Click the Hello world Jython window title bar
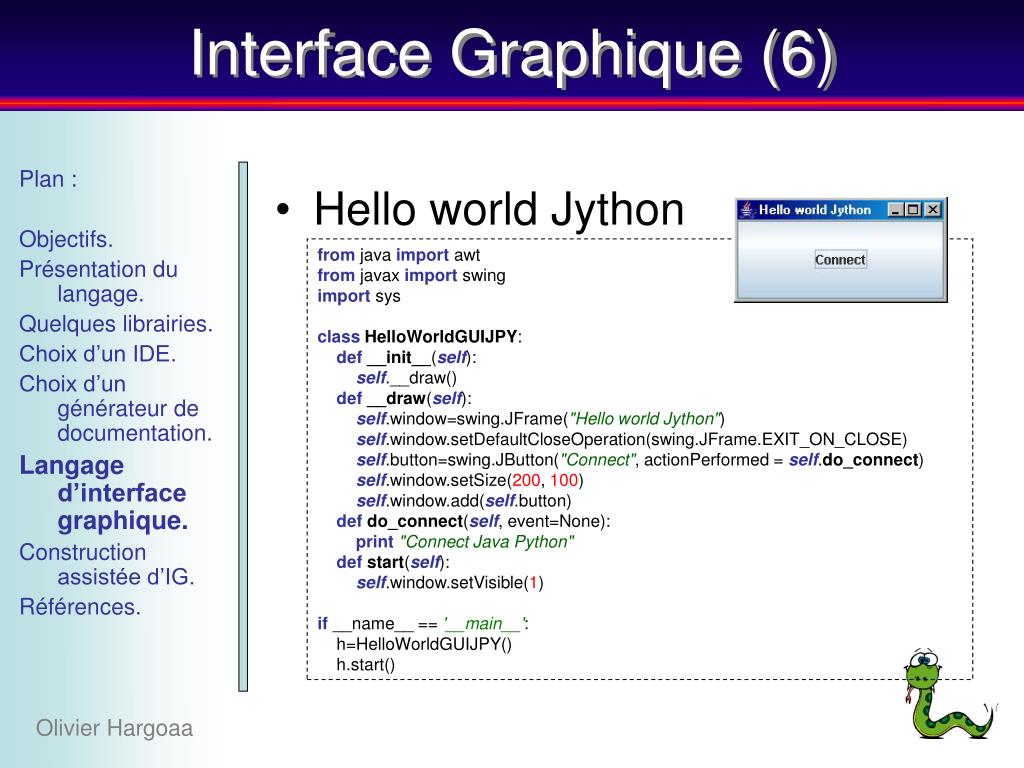The width and height of the screenshot is (1024, 768). click(x=840, y=210)
